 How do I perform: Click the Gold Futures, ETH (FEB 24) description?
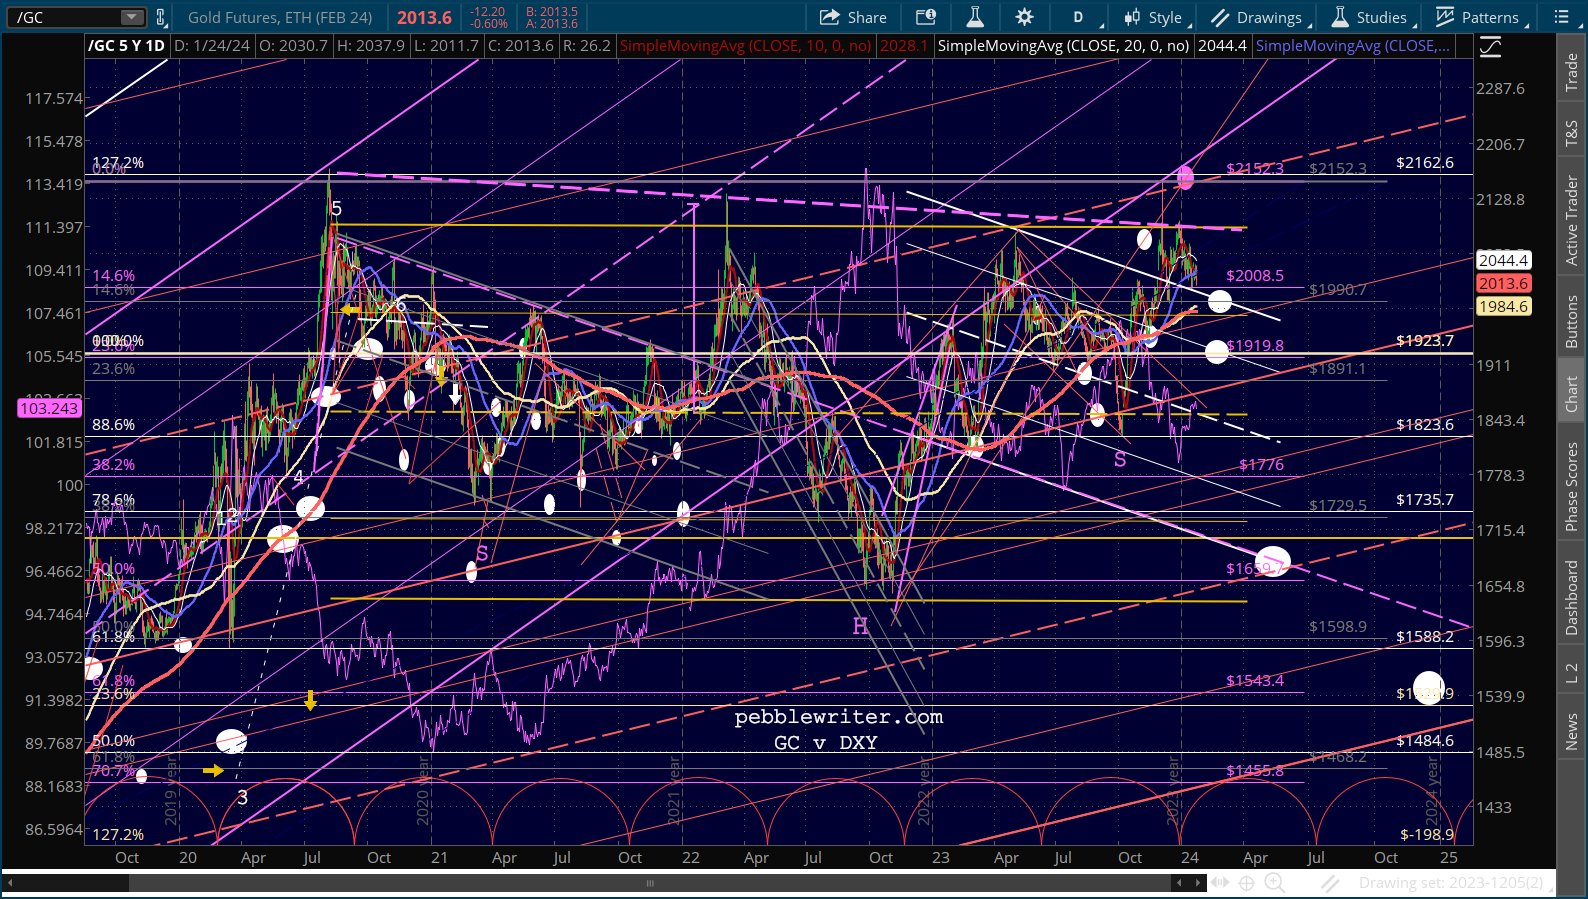(x=280, y=17)
